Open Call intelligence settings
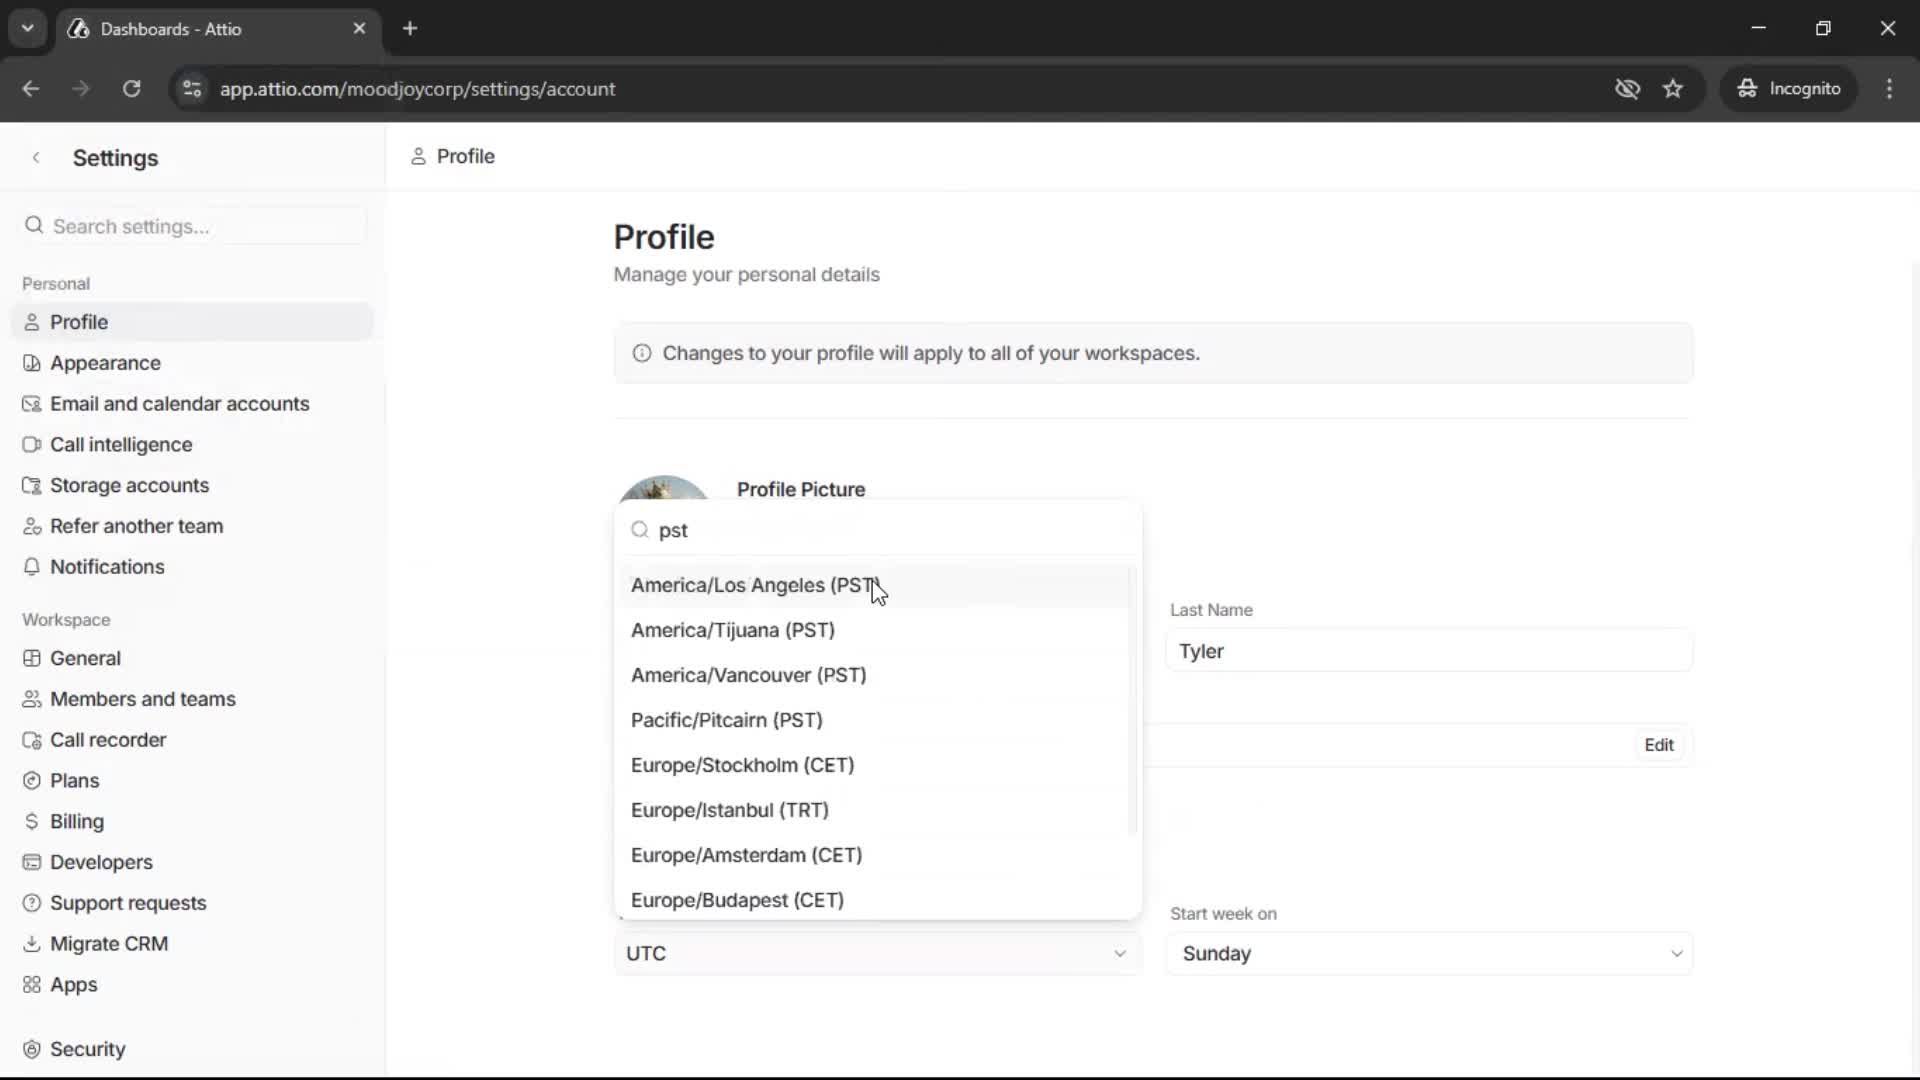The height and width of the screenshot is (1080, 1920). pyautogui.click(x=120, y=444)
